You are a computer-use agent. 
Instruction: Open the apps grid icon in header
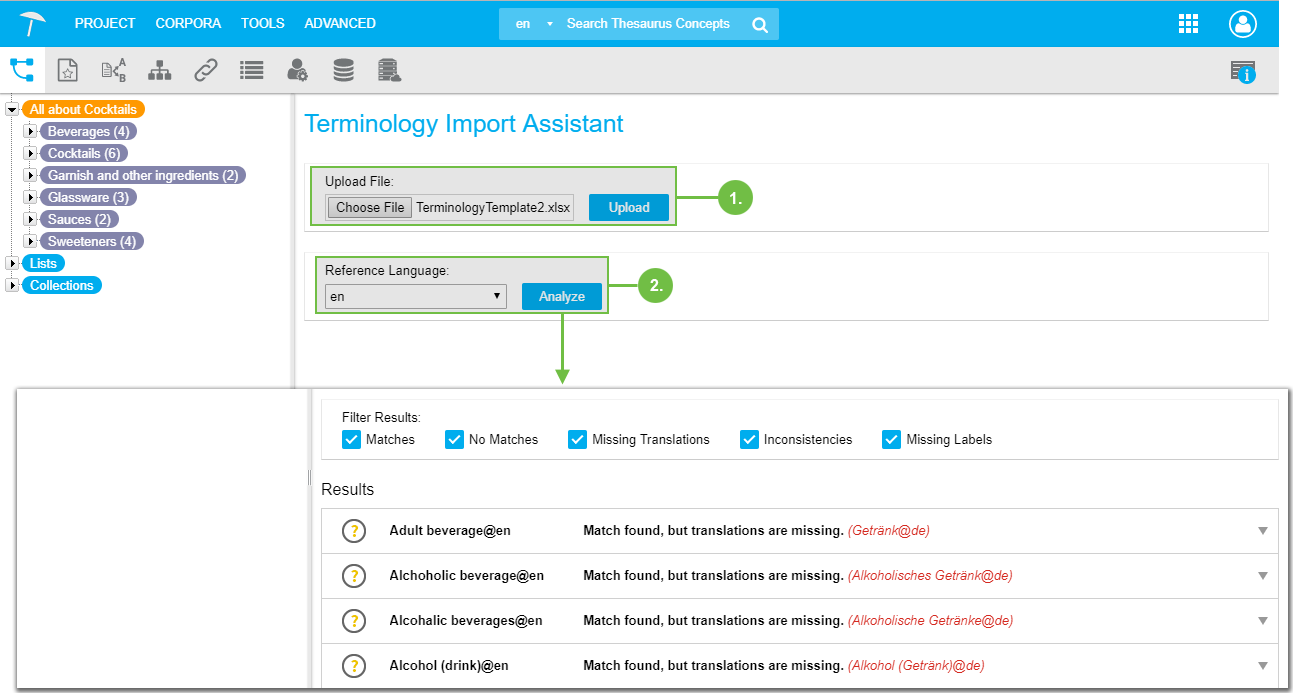[x=1189, y=24]
